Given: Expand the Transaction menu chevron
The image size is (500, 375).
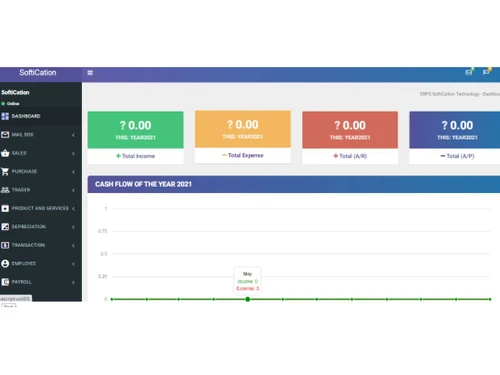Looking at the screenshot, I should click(73, 245).
